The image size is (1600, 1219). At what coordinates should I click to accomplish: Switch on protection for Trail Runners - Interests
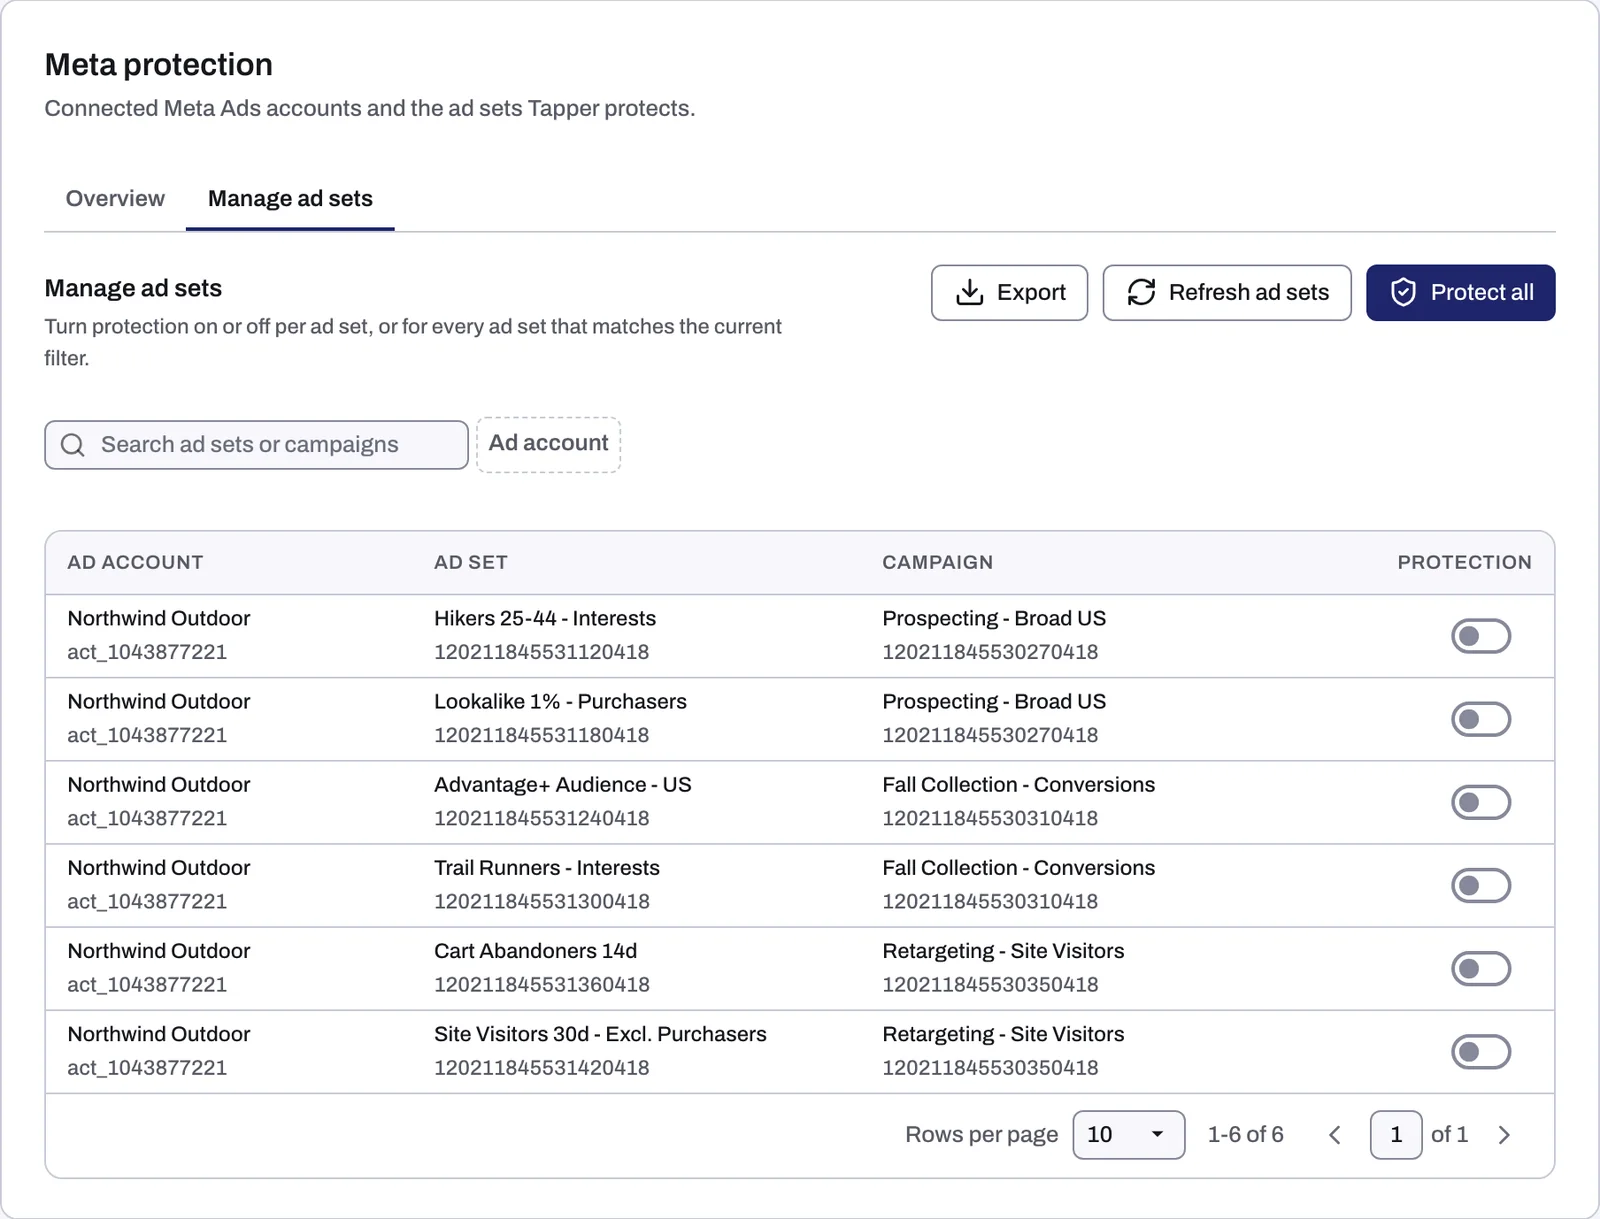tap(1481, 885)
